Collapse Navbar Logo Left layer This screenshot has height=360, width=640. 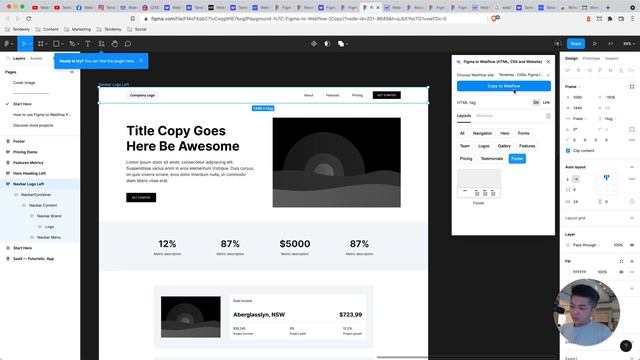(x=8, y=184)
